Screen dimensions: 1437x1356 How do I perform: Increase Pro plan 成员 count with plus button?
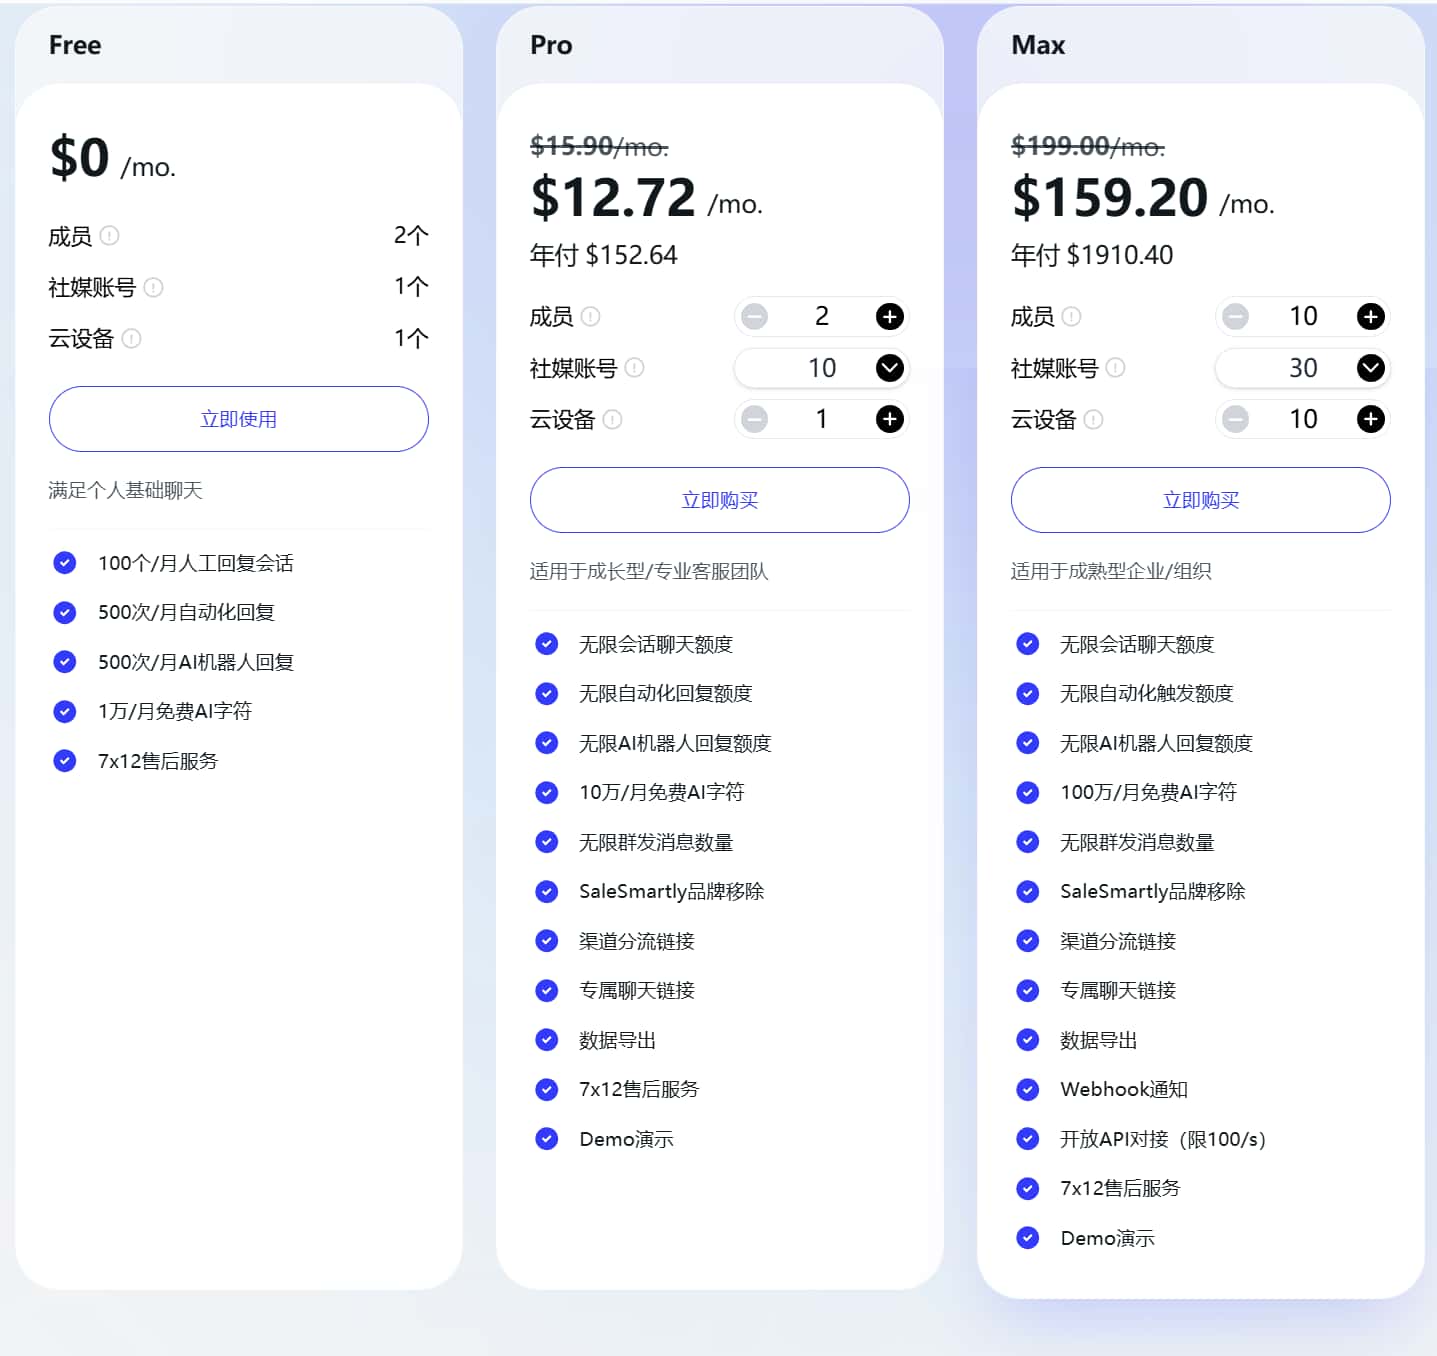888,316
